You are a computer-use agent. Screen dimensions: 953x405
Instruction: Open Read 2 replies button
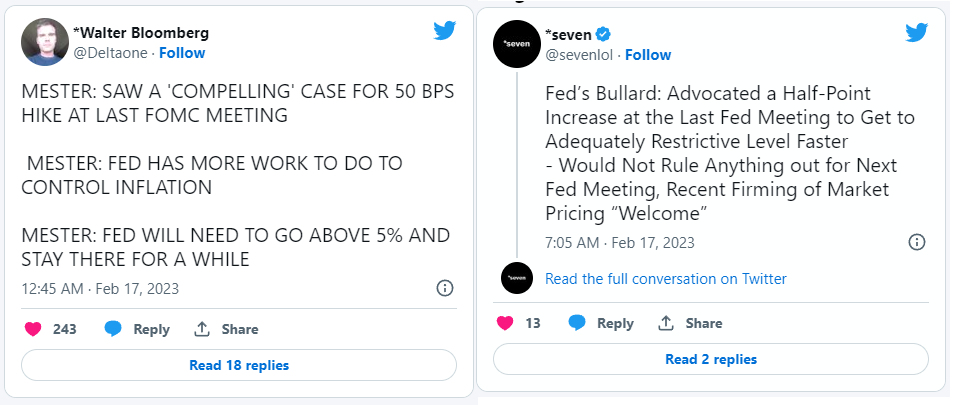tap(711, 359)
